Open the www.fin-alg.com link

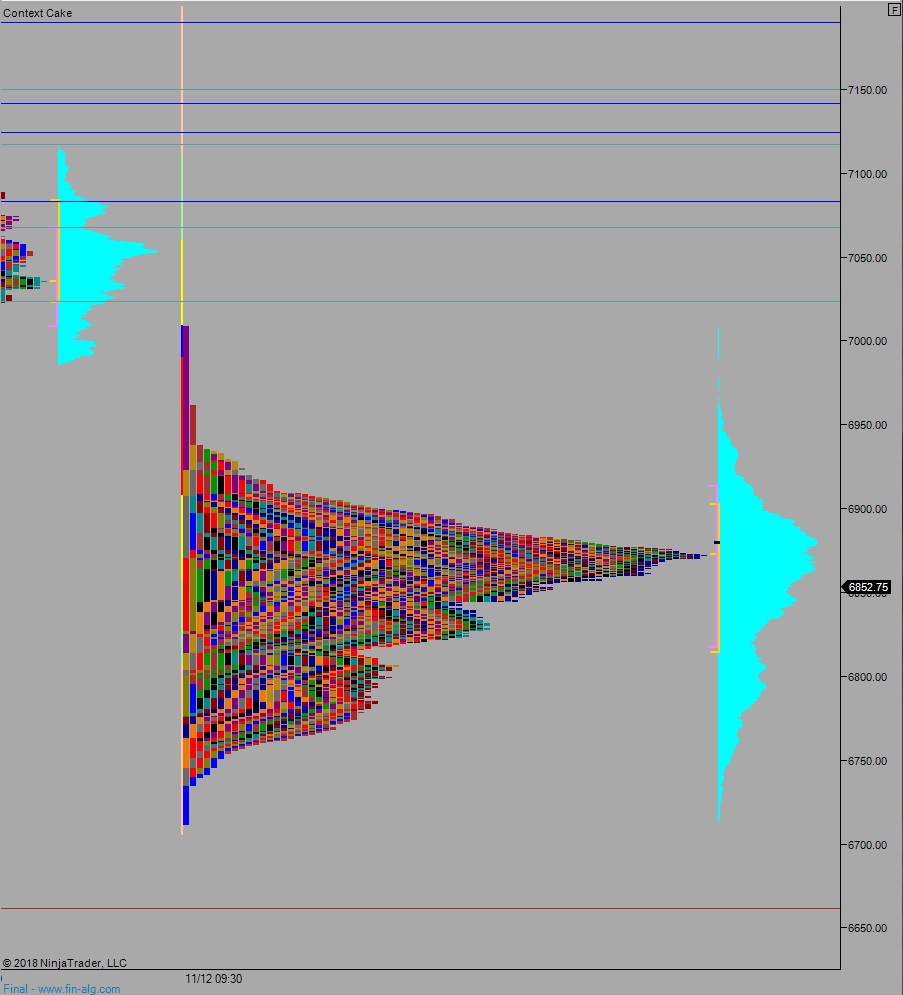79,989
